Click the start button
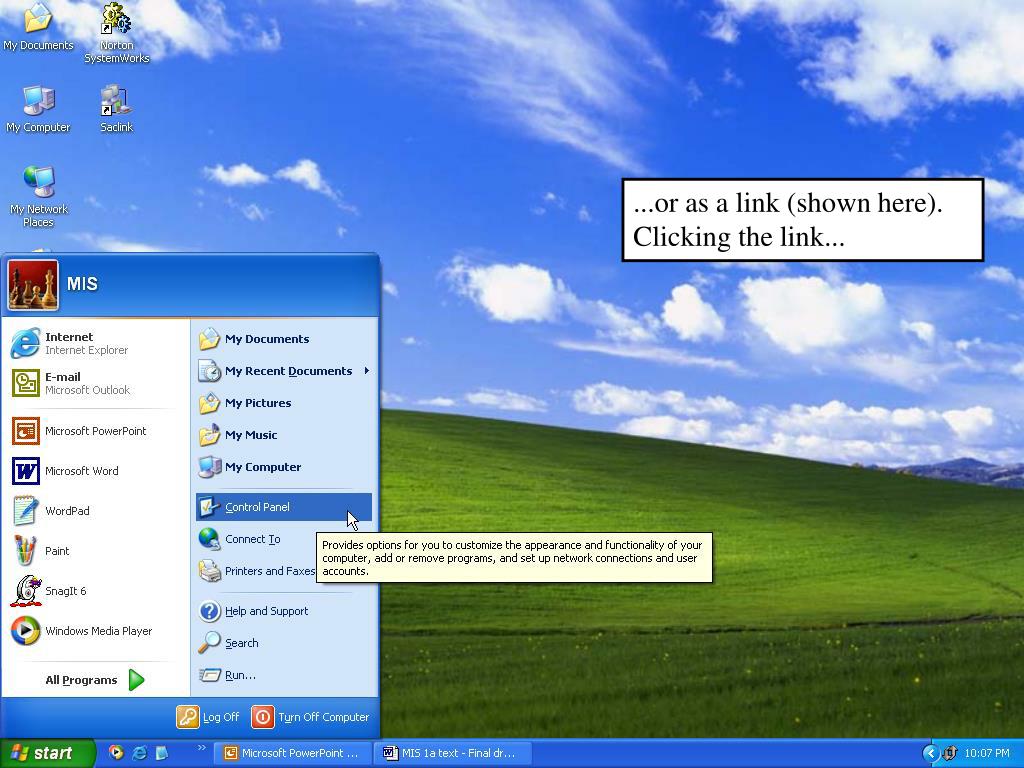Image resolution: width=1024 pixels, height=768 pixels. point(46,753)
